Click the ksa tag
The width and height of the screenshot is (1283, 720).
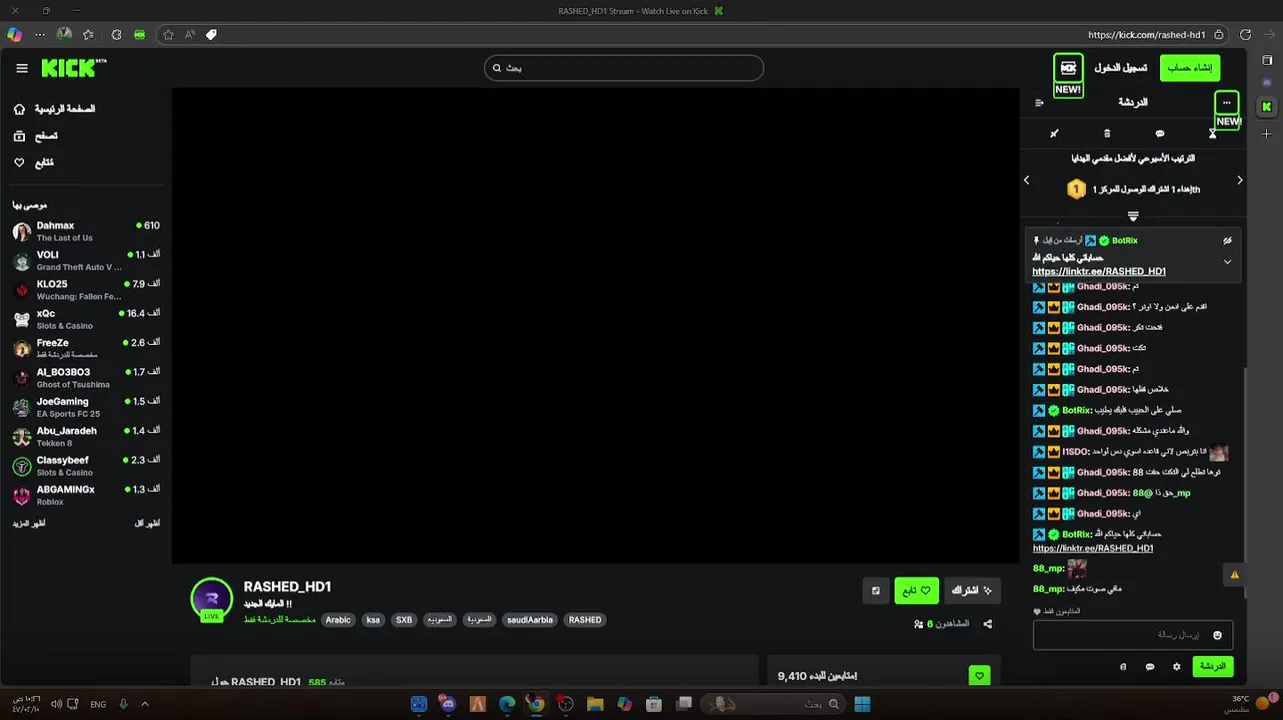[x=373, y=620]
